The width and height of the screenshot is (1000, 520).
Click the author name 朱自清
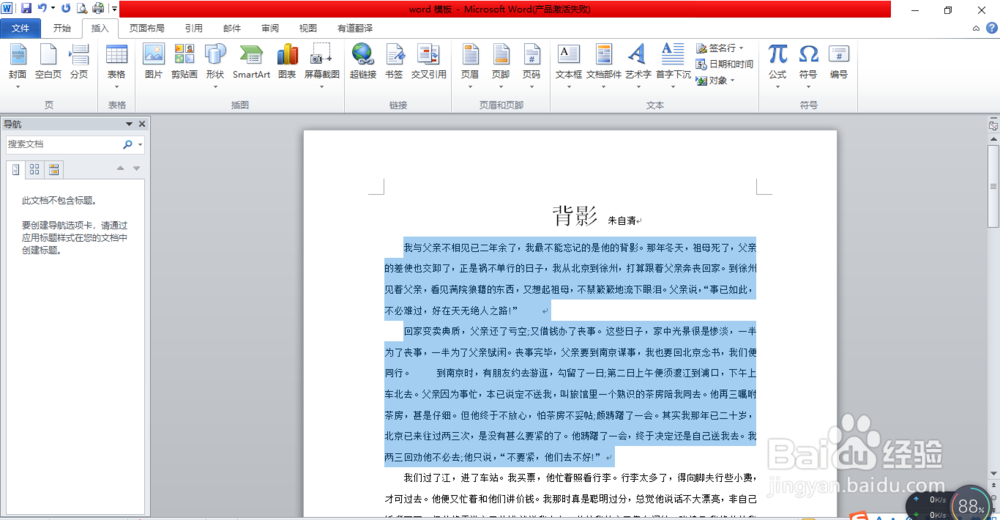tap(621, 221)
